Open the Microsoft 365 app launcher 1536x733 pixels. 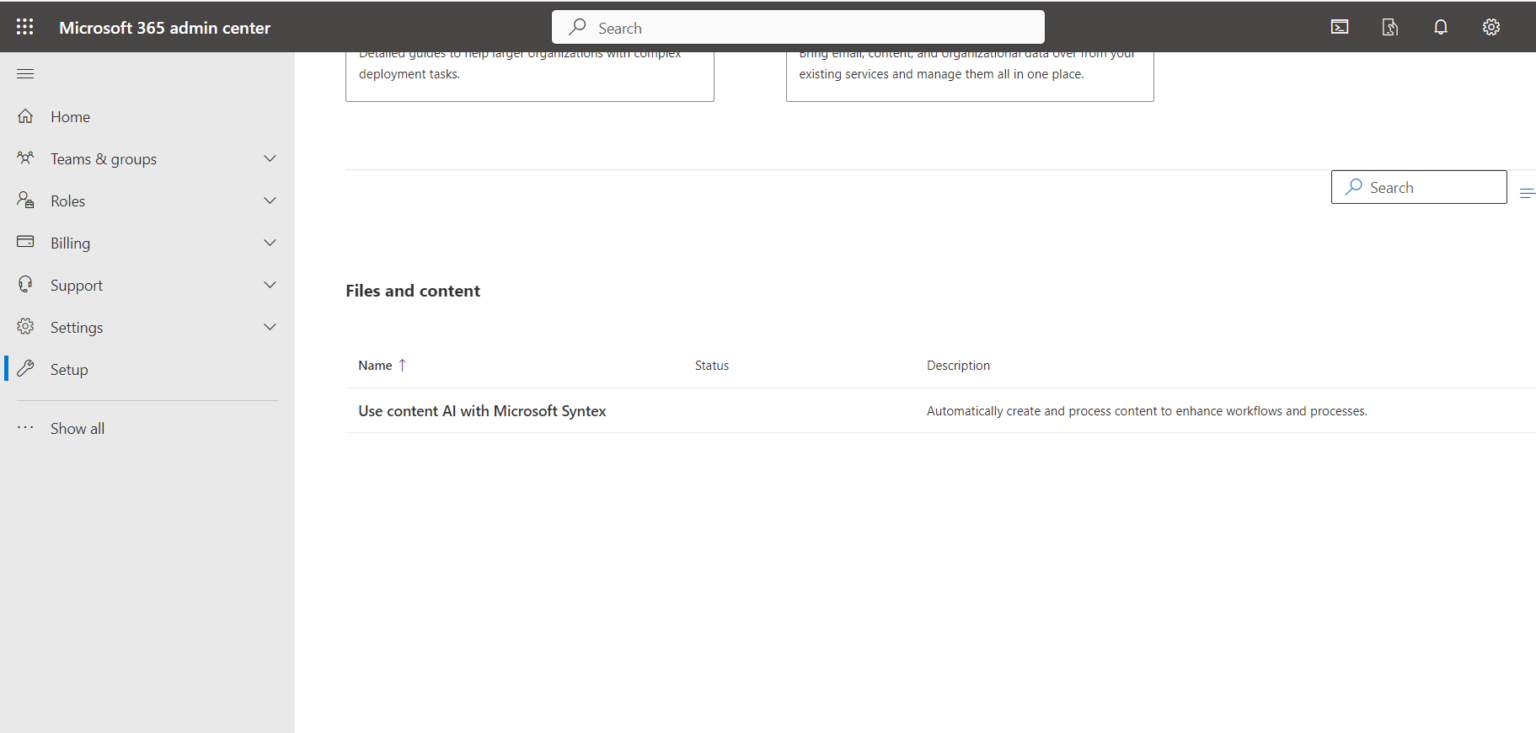click(x=24, y=27)
